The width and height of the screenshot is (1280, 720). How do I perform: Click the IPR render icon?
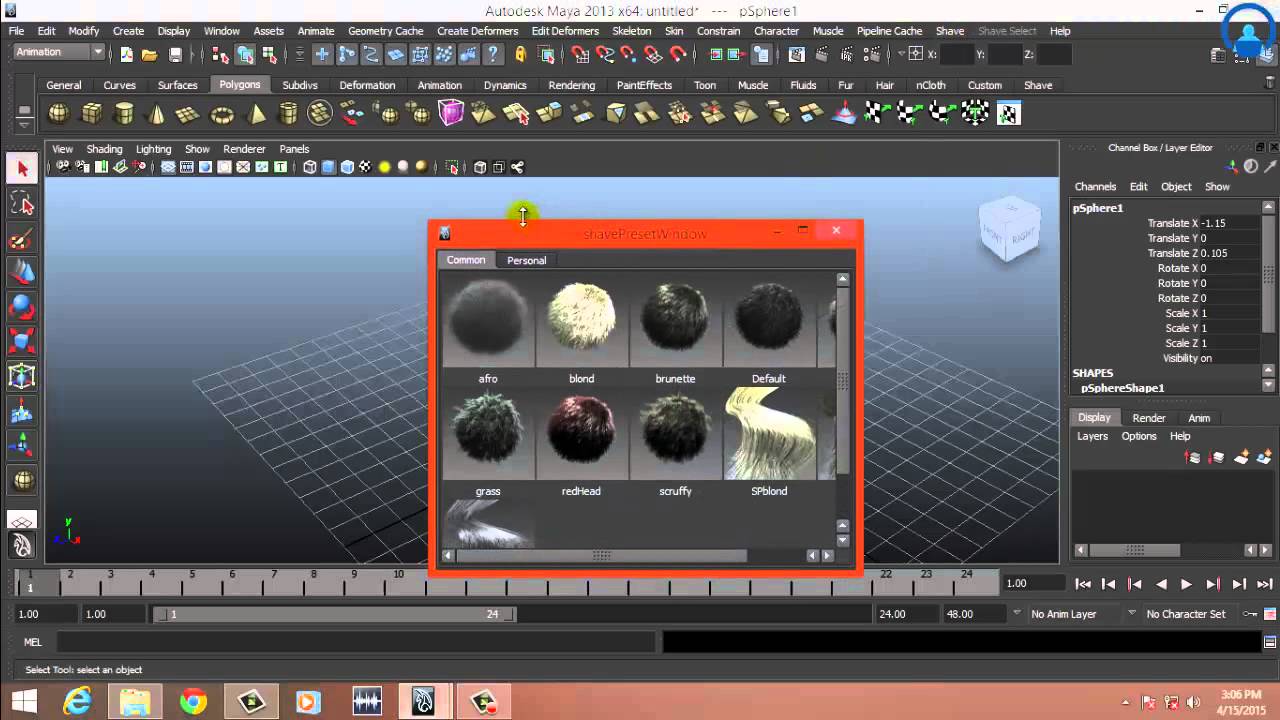click(x=846, y=53)
